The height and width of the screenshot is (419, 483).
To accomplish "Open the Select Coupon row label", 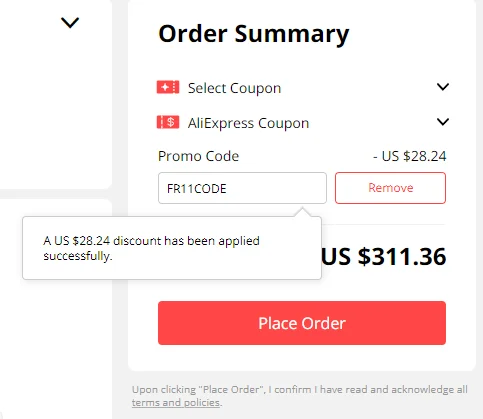I will coord(234,88).
